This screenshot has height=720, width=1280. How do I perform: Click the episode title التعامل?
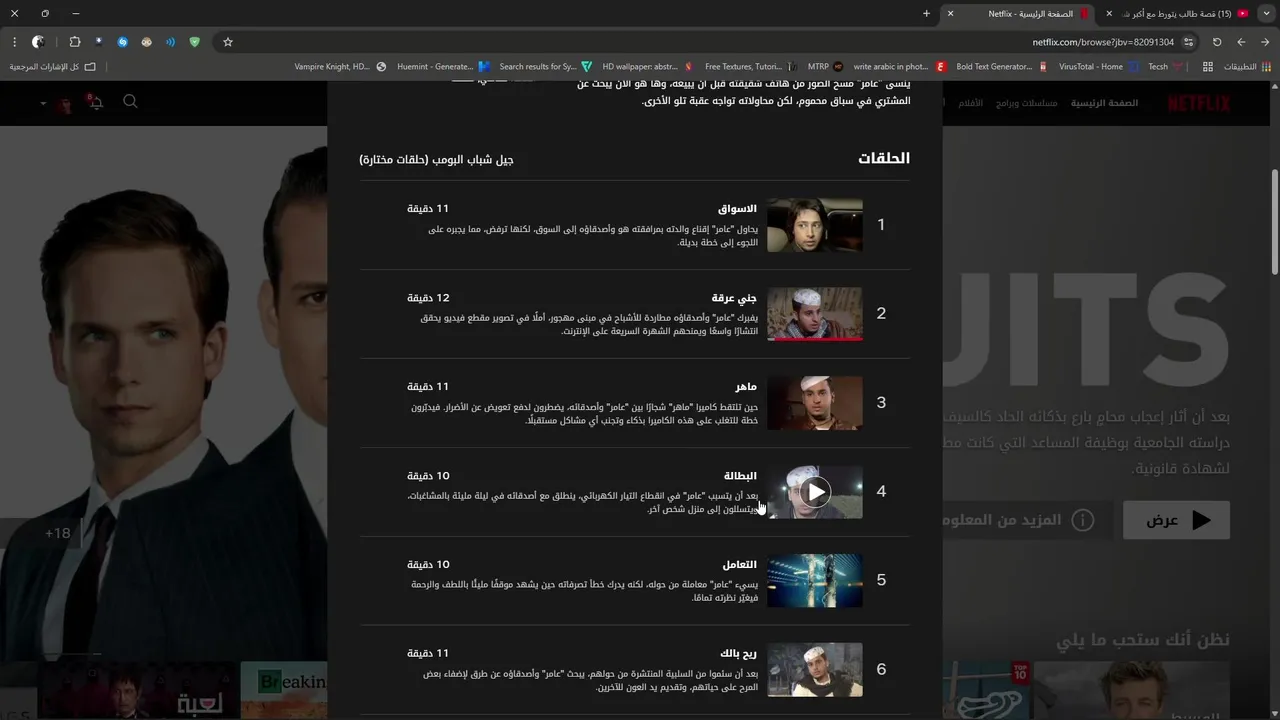[x=739, y=565]
